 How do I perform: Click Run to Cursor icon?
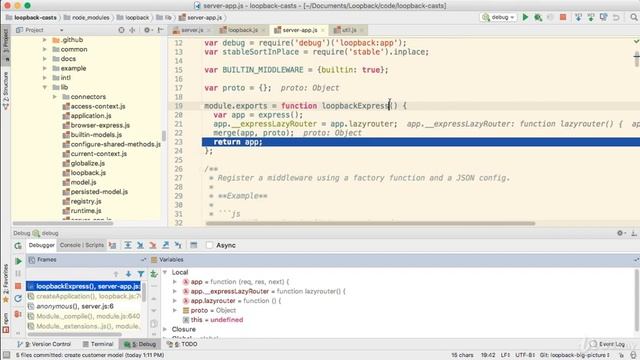[x=178, y=245]
